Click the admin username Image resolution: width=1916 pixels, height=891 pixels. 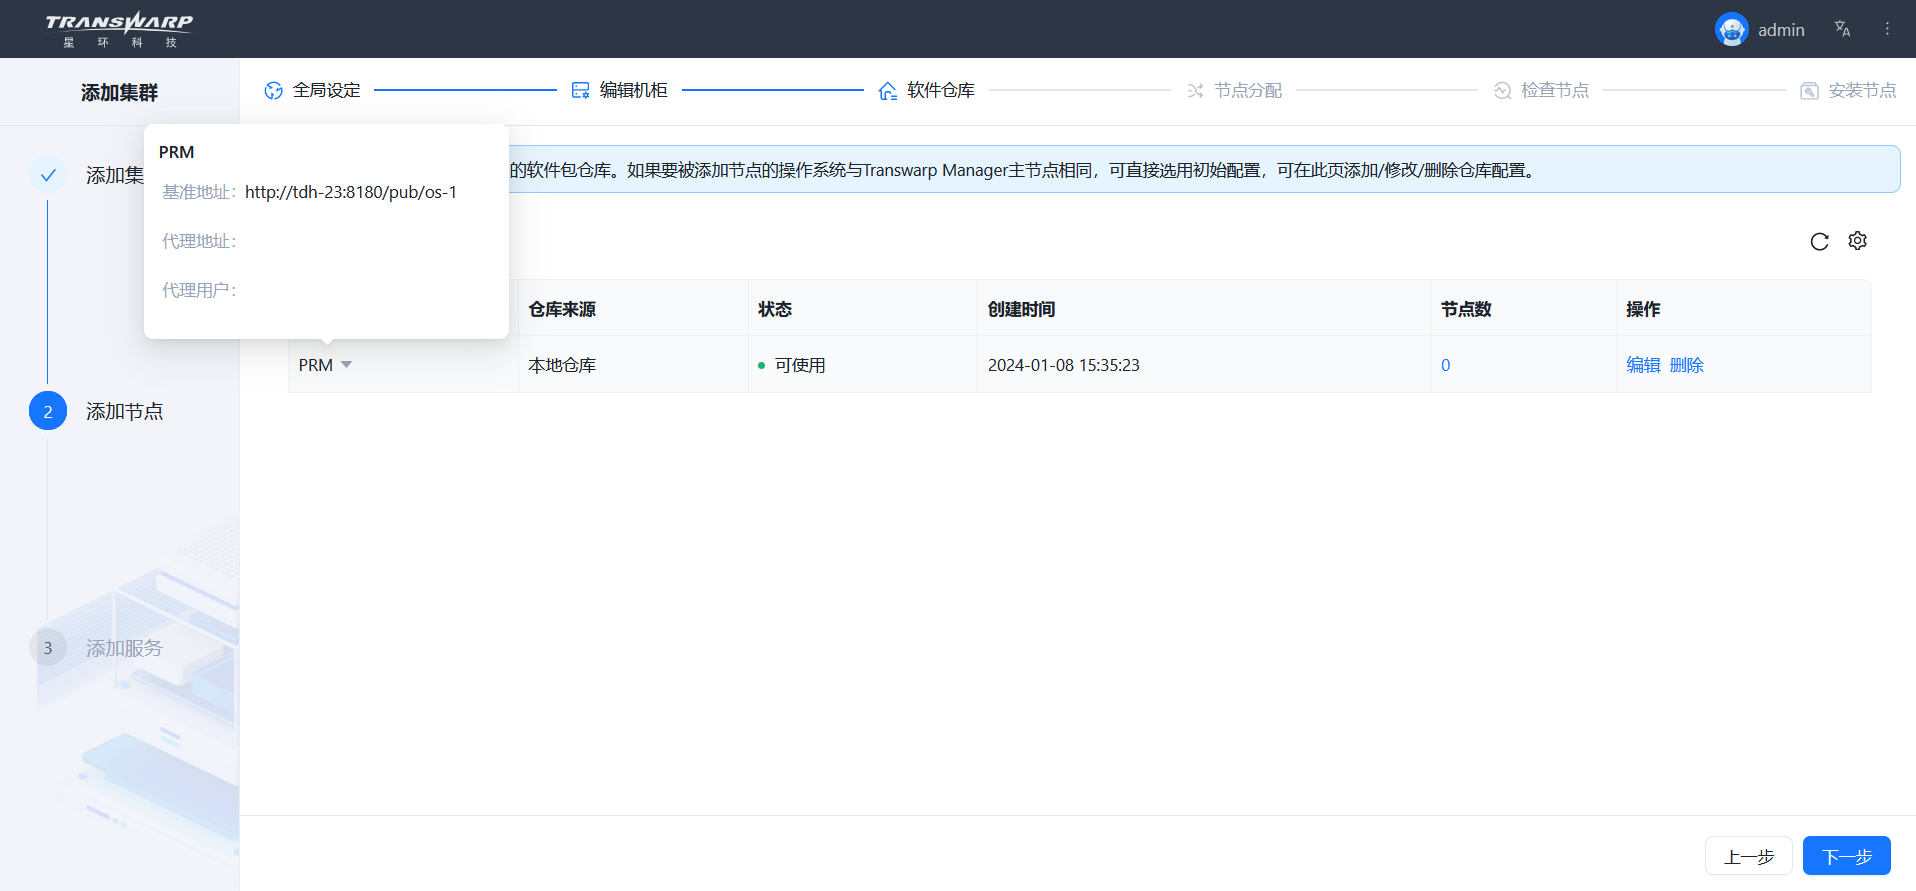point(1781,30)
